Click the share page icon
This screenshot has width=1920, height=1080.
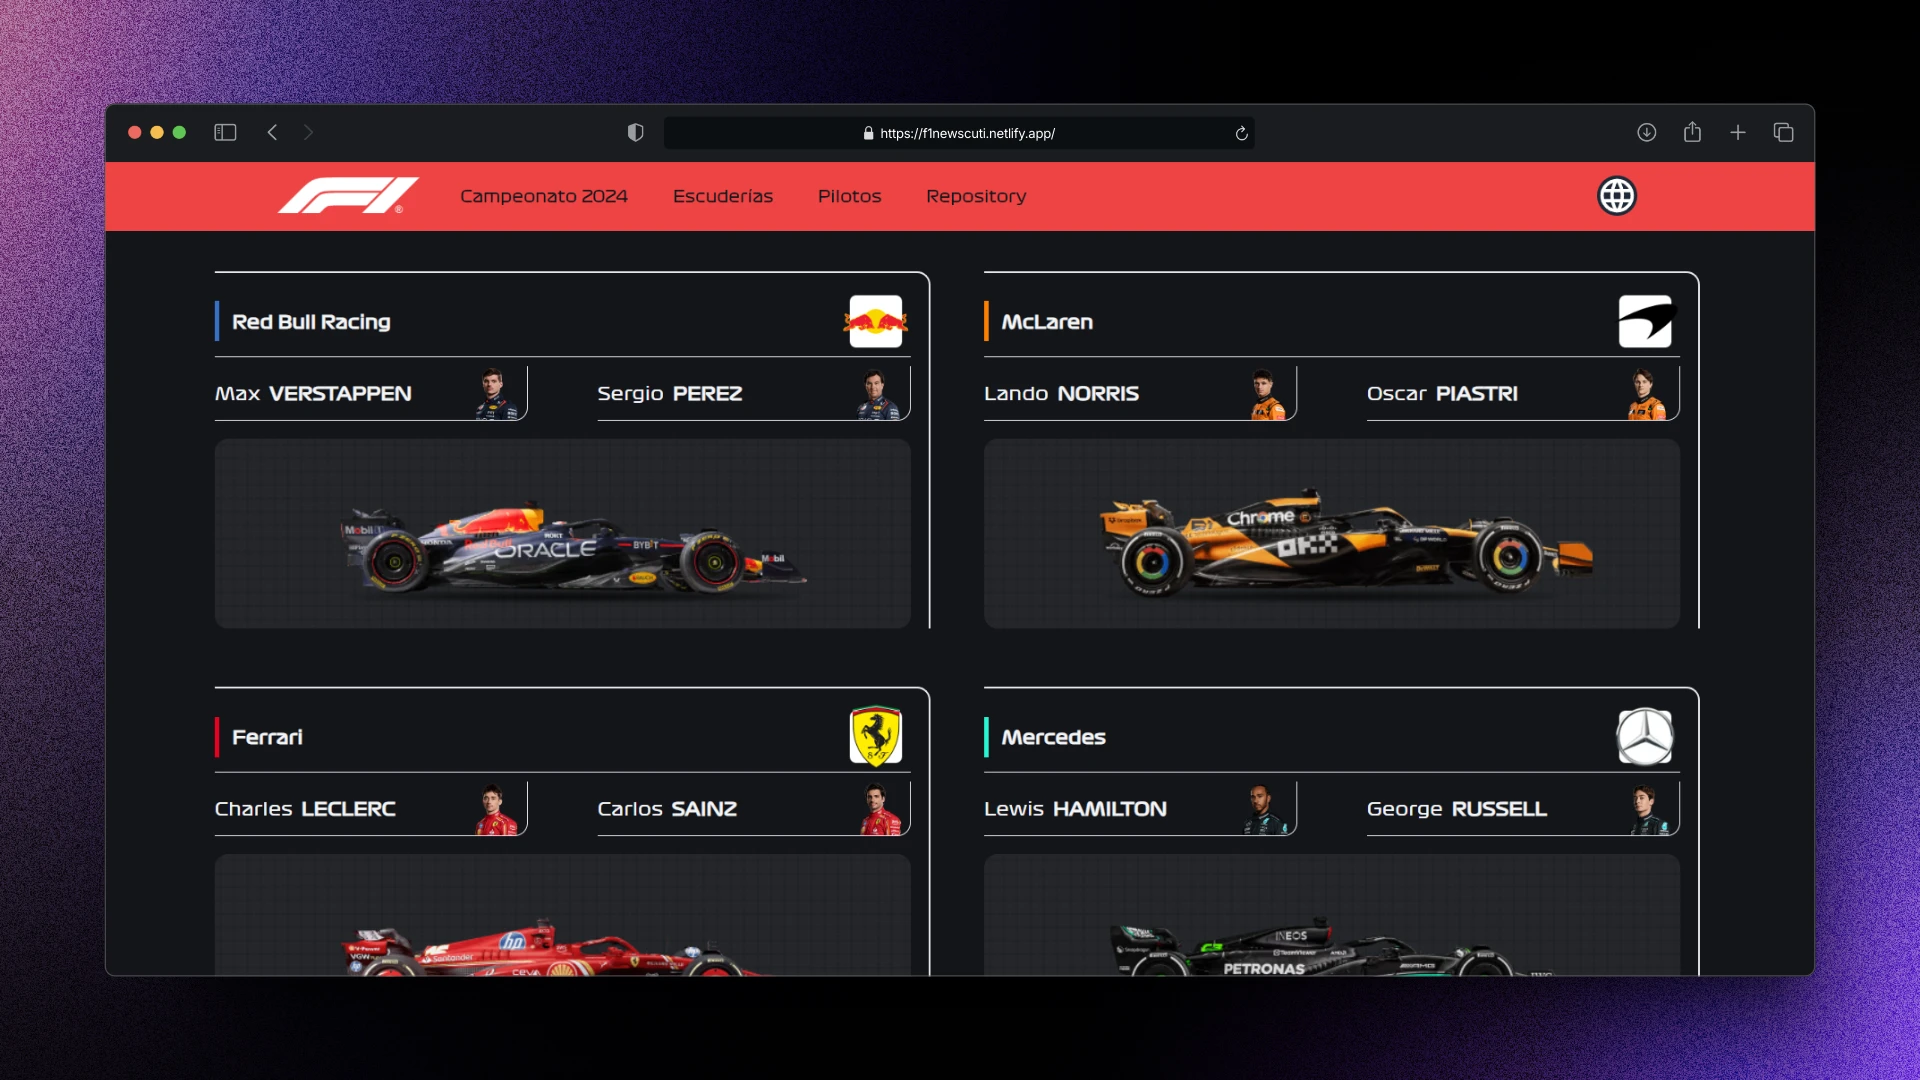point(1692,133)
